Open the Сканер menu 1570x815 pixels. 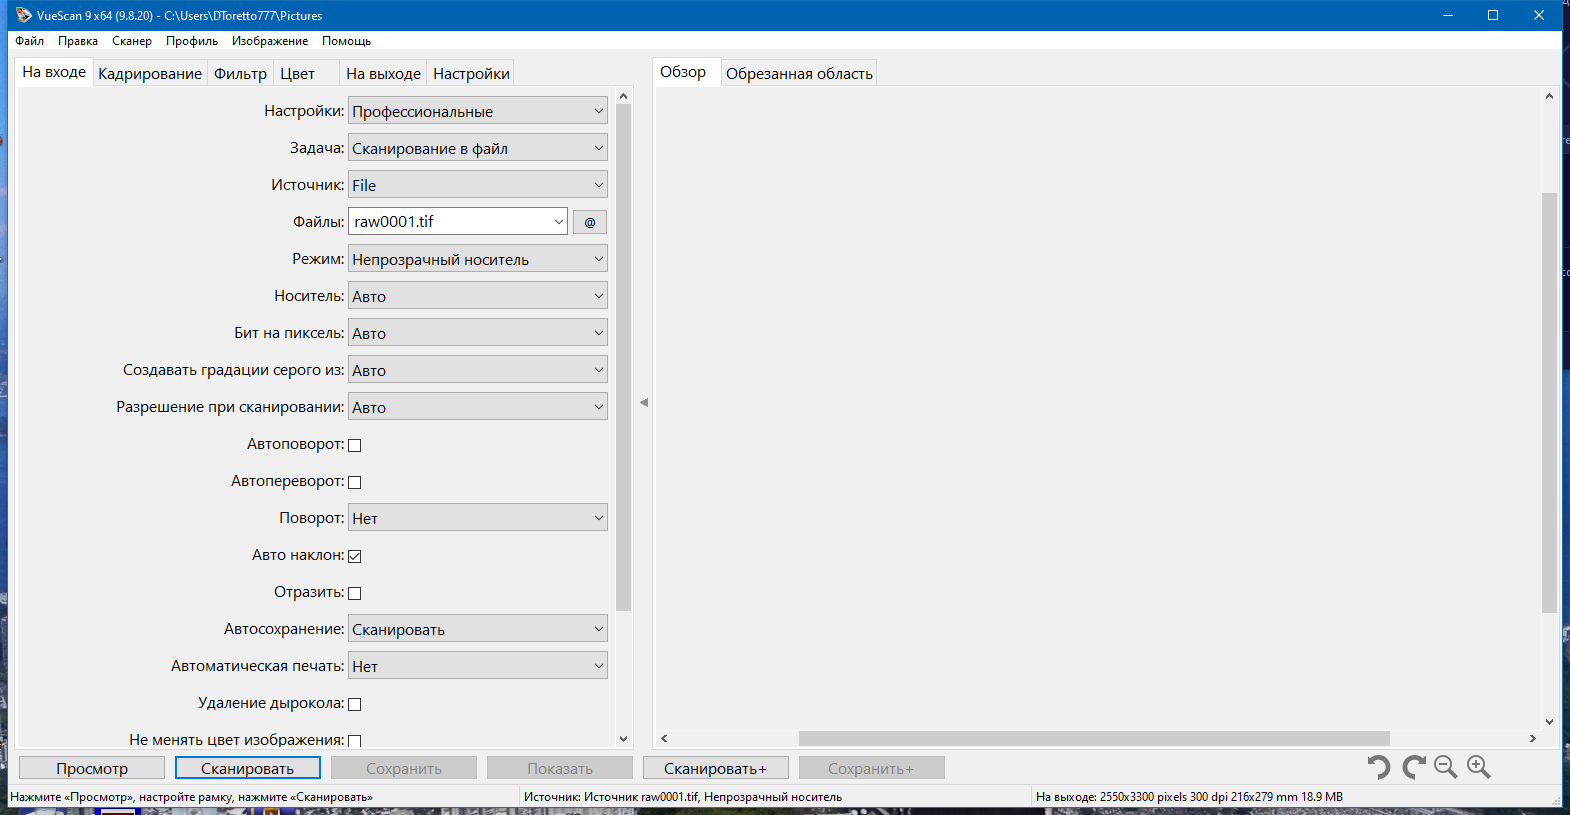click(x=132, y=41)
